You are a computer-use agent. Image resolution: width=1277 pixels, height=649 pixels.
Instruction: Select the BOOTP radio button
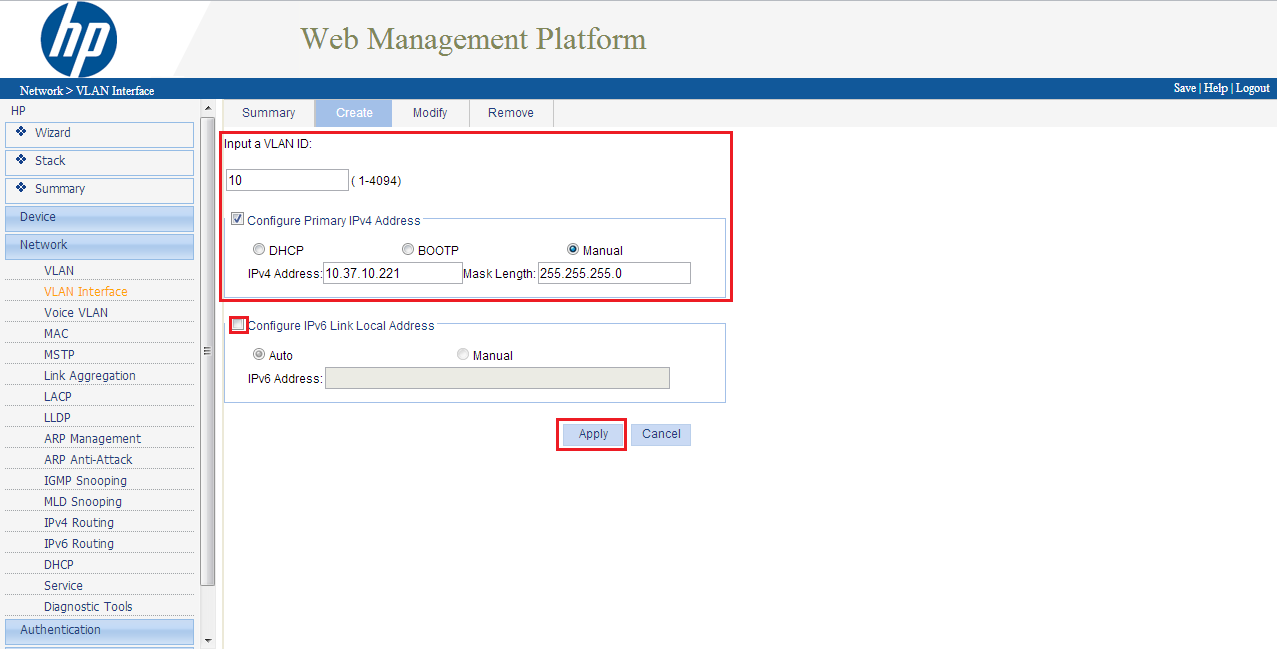click(408, 250)
